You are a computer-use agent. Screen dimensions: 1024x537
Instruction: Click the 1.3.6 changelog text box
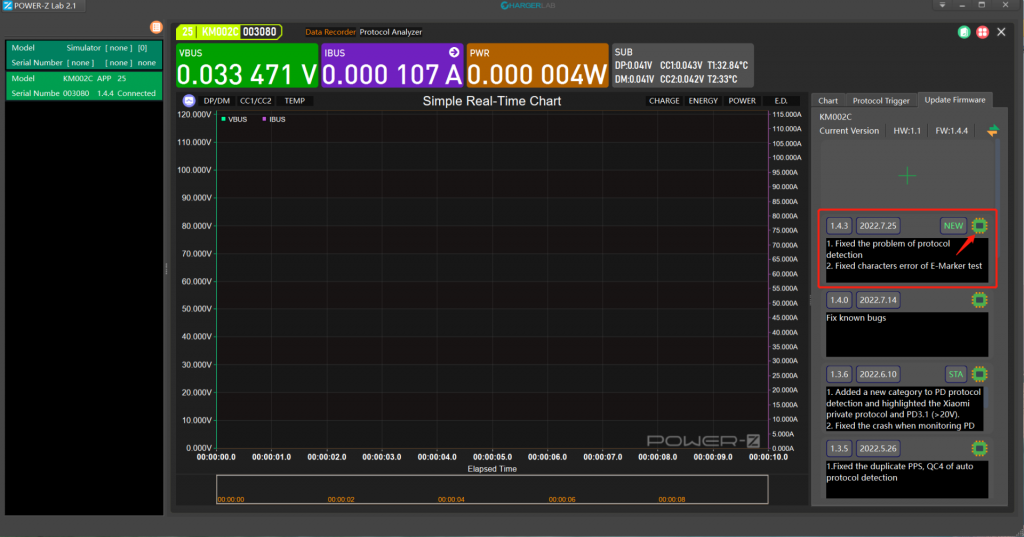pyautogui.click(x=904, y=409)
